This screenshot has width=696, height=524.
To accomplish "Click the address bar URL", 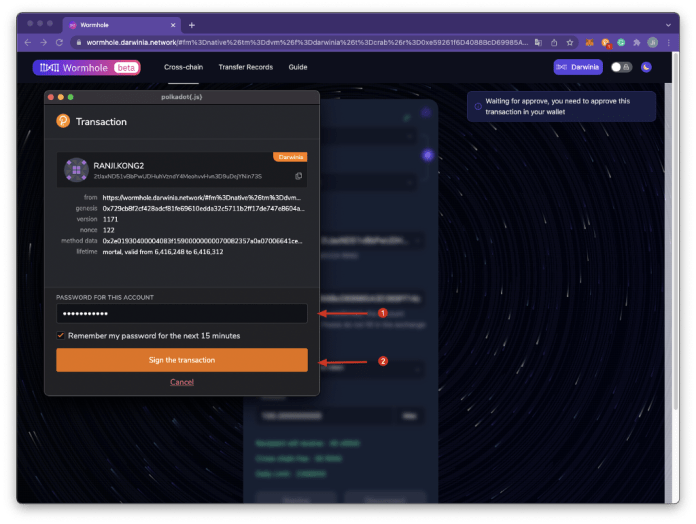I will point(306,43).
